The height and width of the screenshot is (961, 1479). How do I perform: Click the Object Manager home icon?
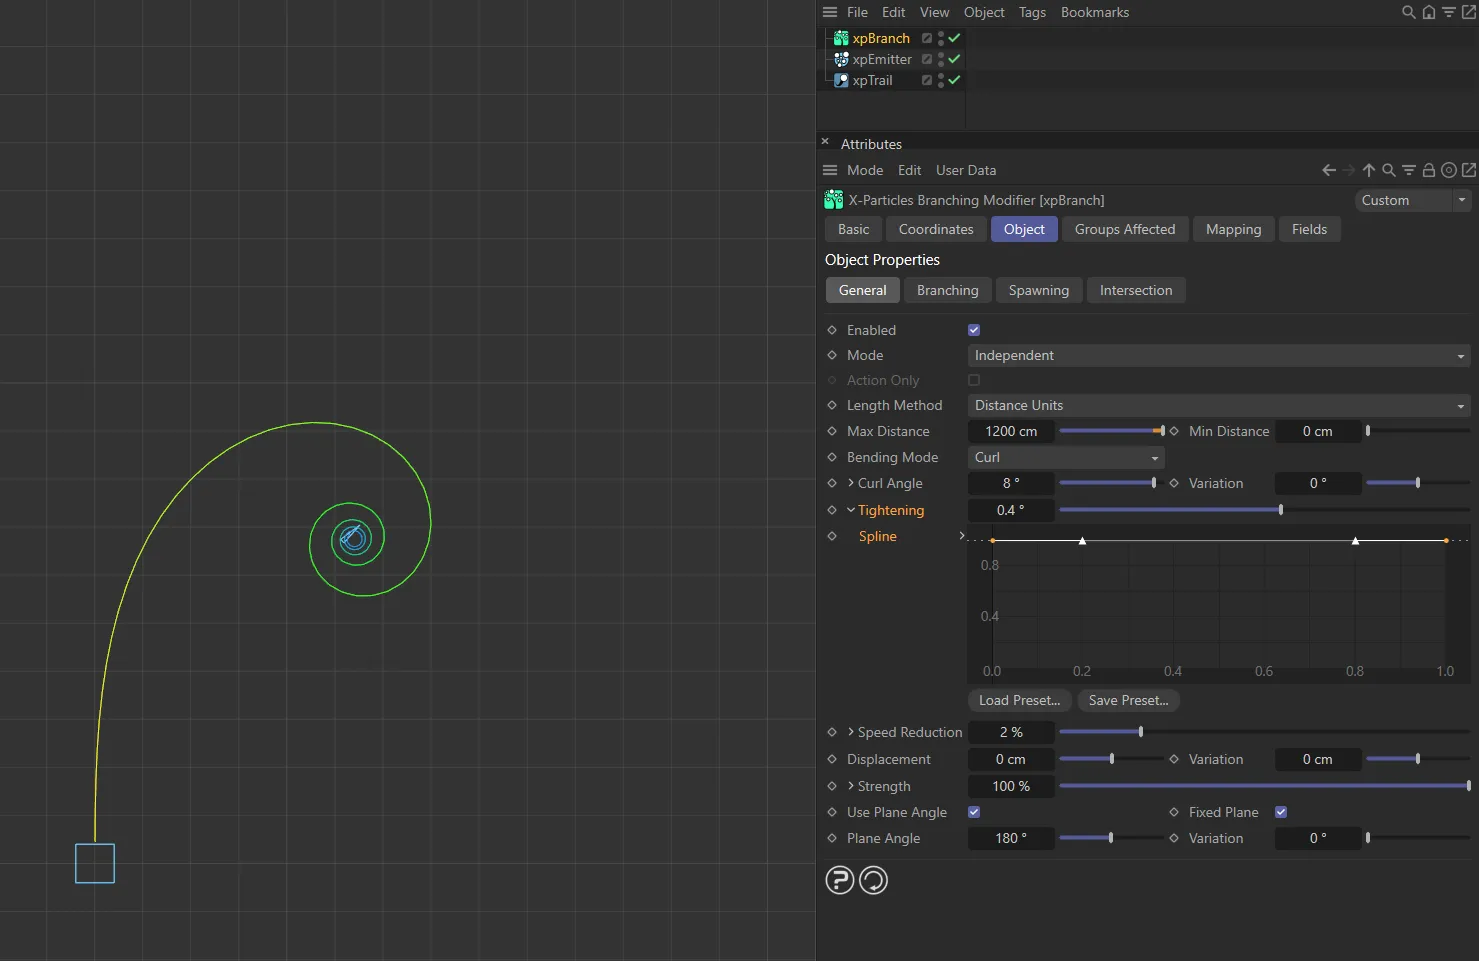tap(1428, 12)
